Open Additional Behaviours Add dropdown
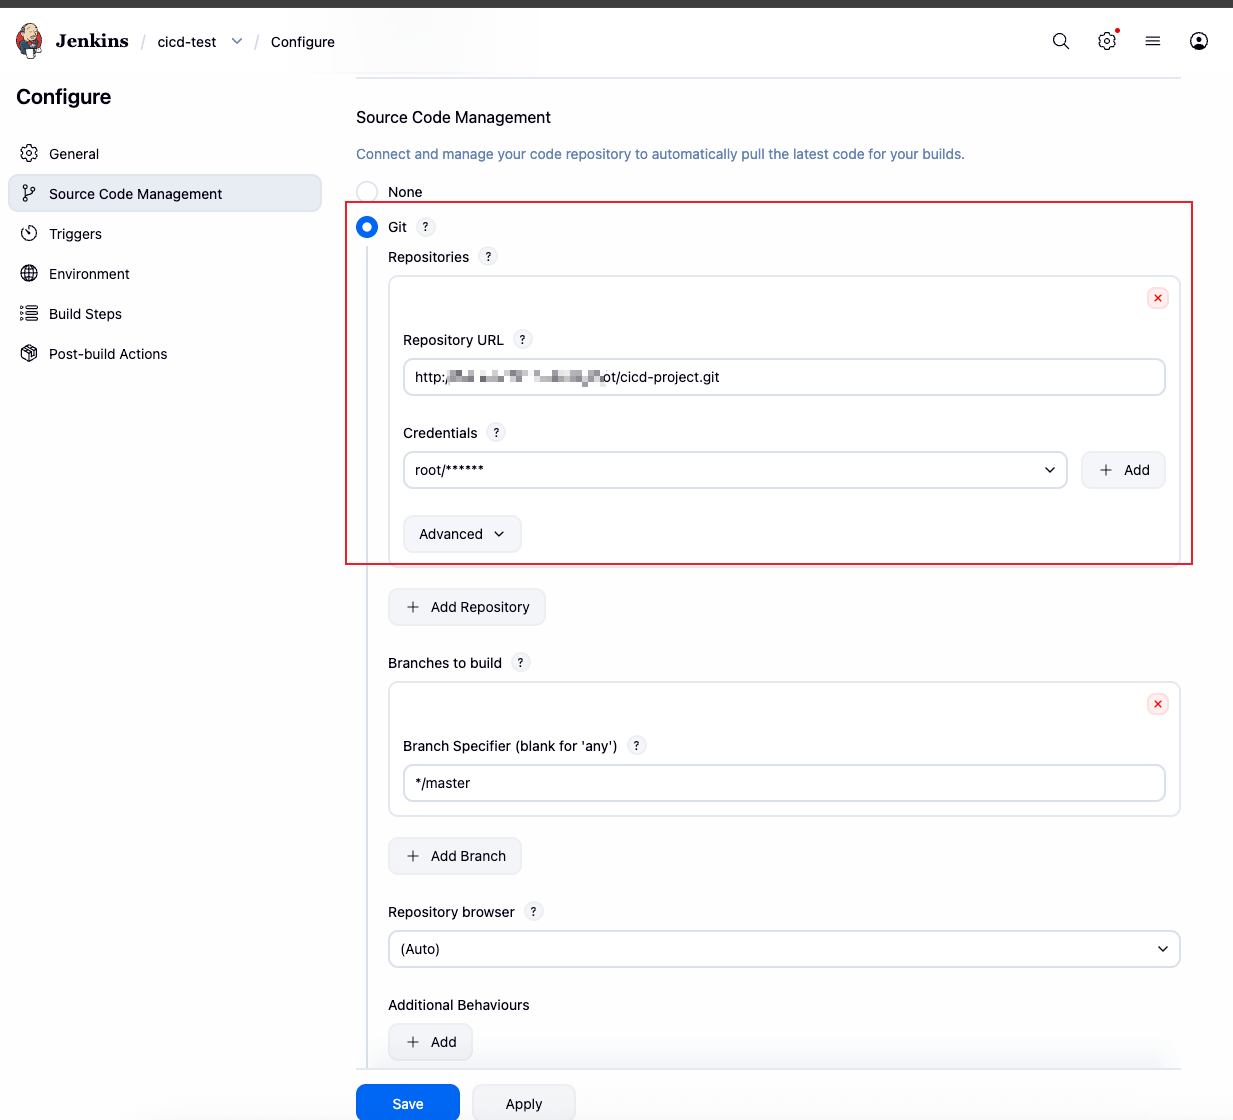1233x1120 pixels. point(430,1042)
